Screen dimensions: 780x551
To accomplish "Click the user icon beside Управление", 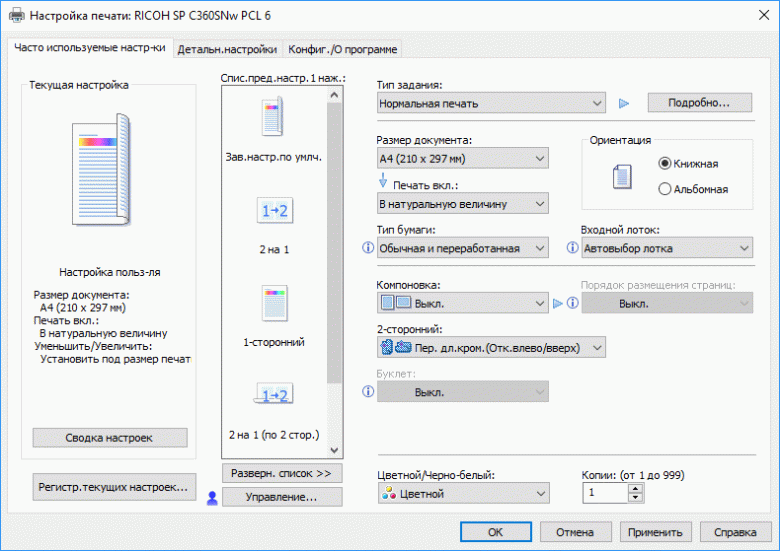I will [x=212, y=498].
